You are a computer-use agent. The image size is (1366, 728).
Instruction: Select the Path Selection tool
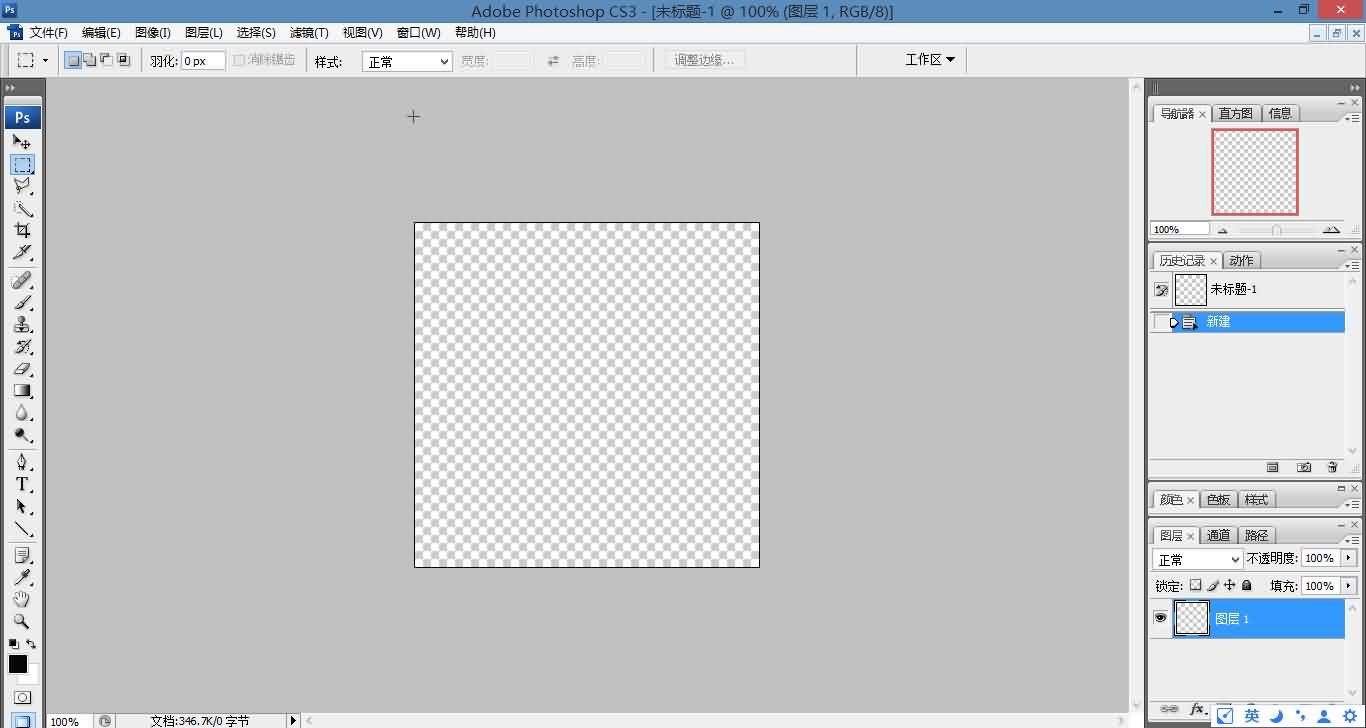pos(22,506)
